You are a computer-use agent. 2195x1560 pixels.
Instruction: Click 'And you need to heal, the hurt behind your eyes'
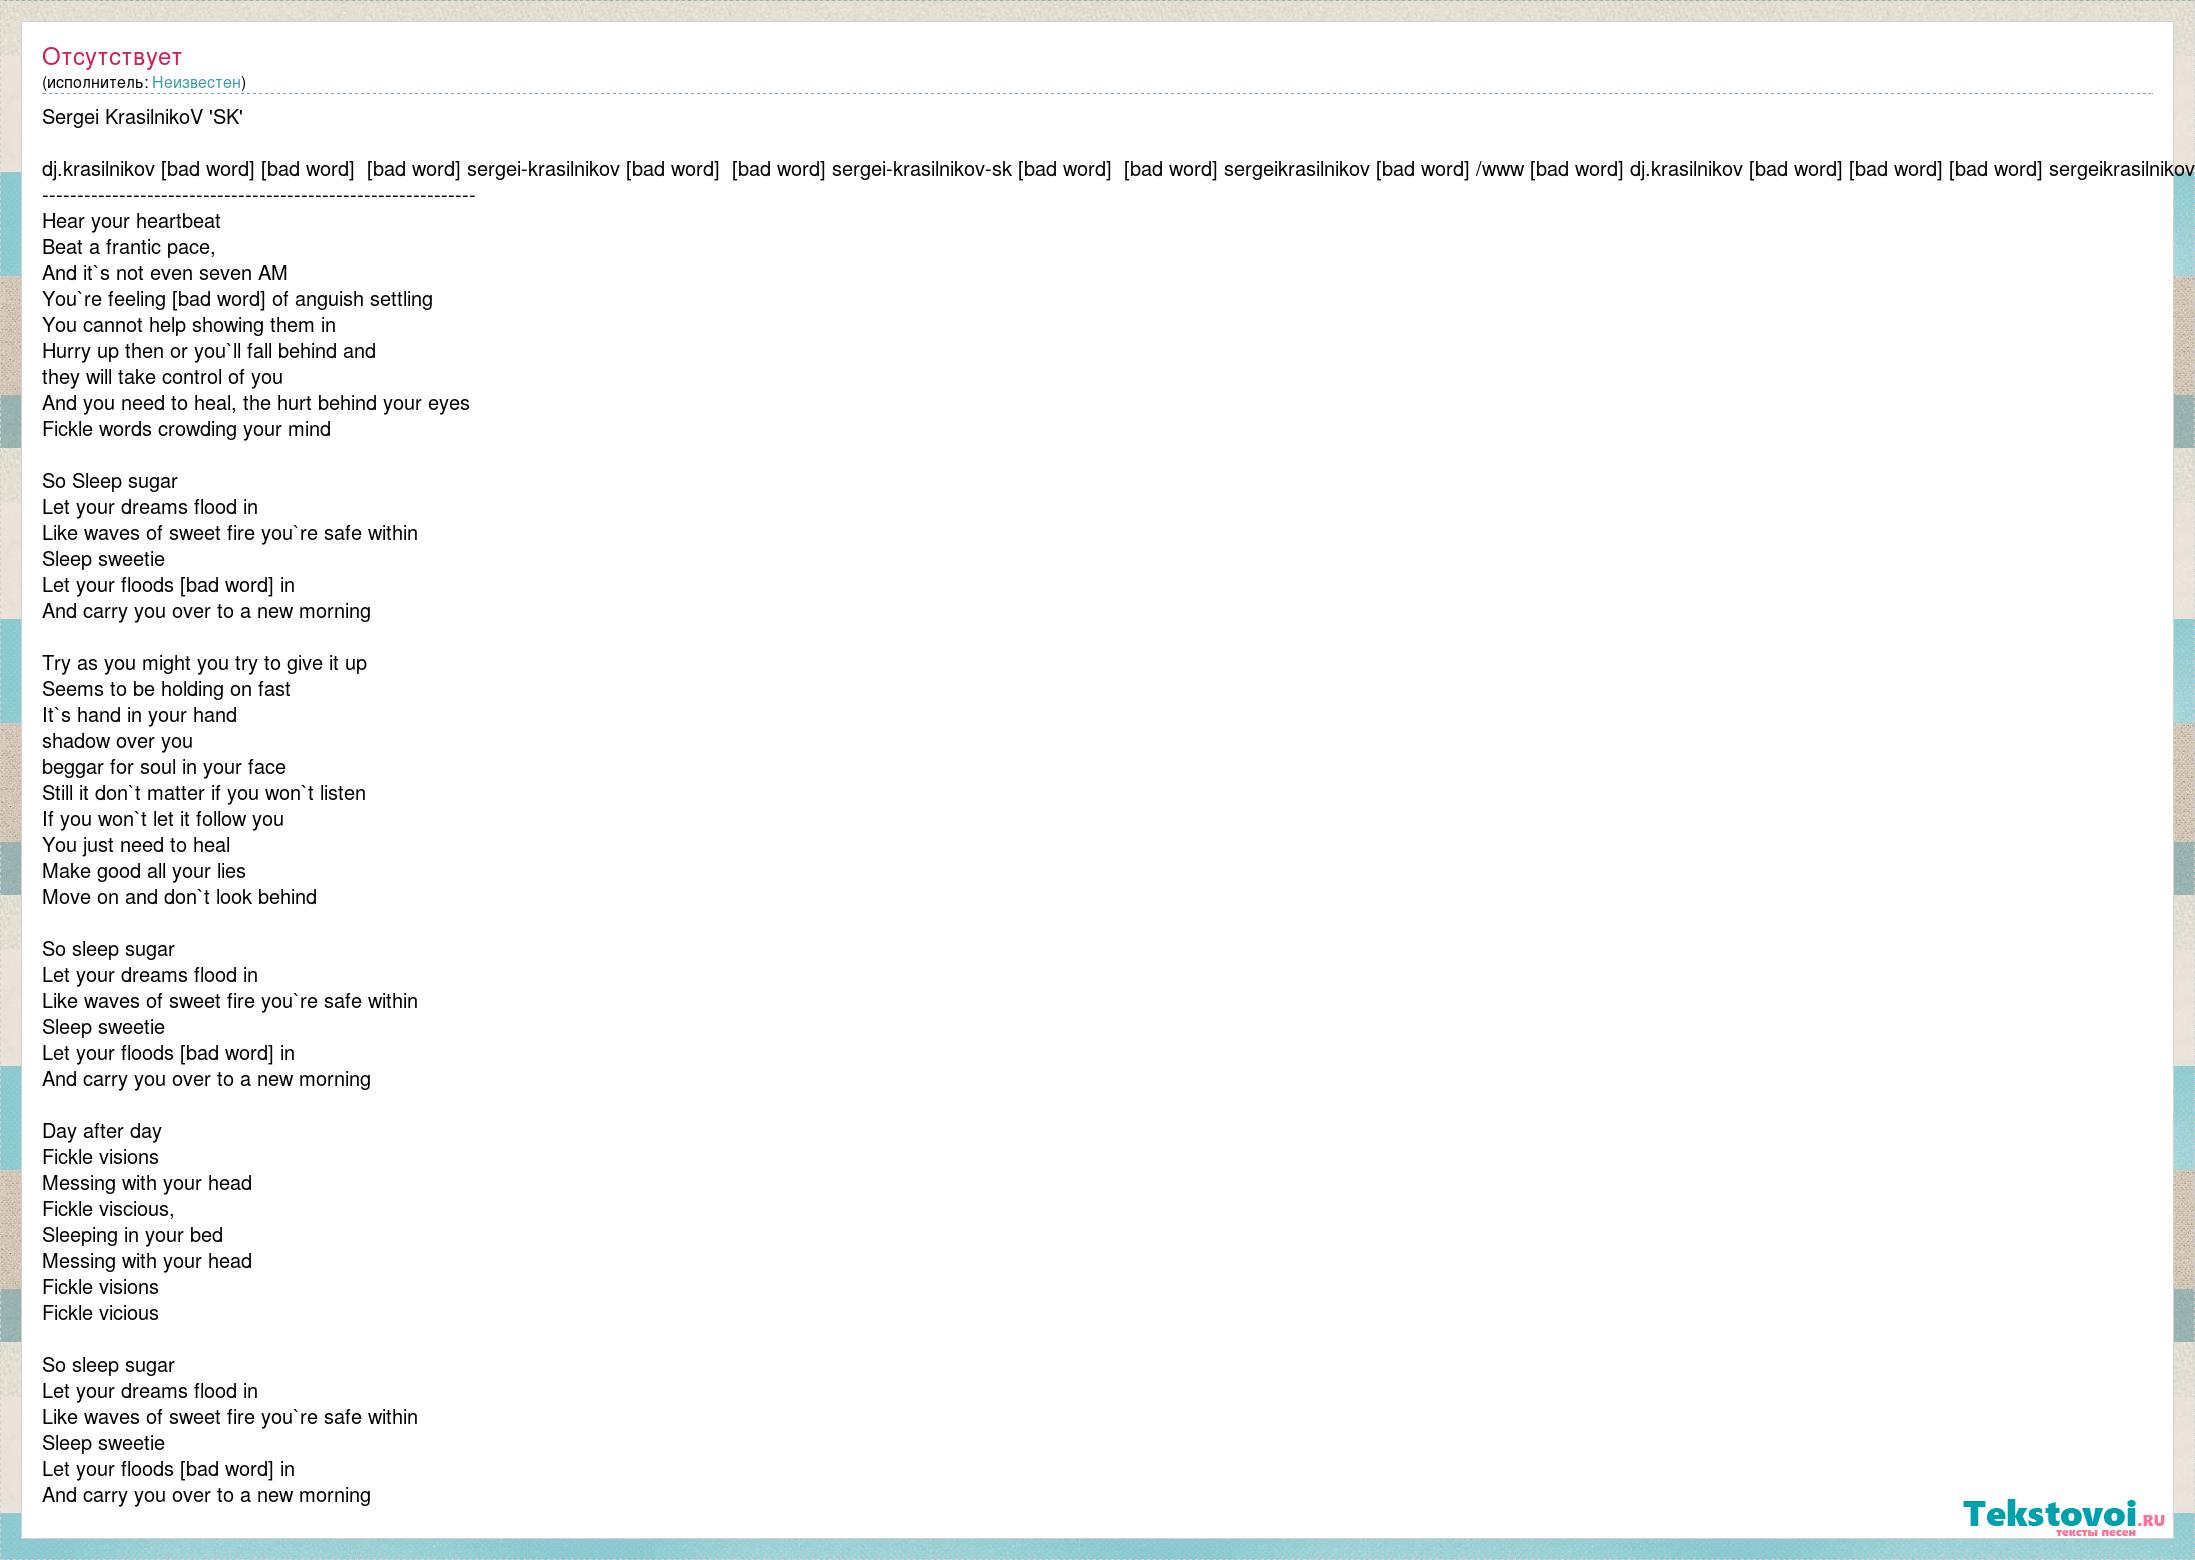click(x=256, y=403)
